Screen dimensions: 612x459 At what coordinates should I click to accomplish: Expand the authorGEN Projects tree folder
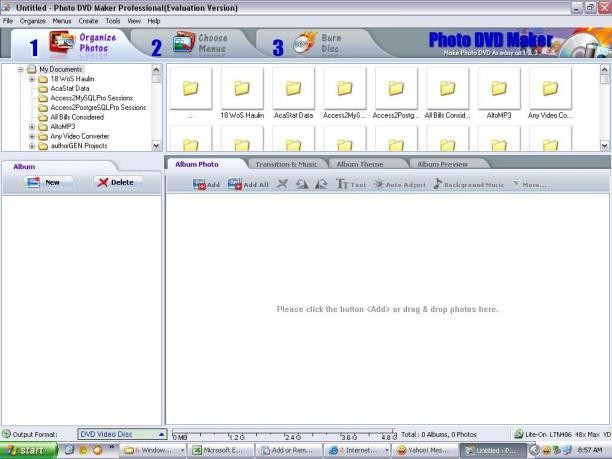tap(32, 146)
